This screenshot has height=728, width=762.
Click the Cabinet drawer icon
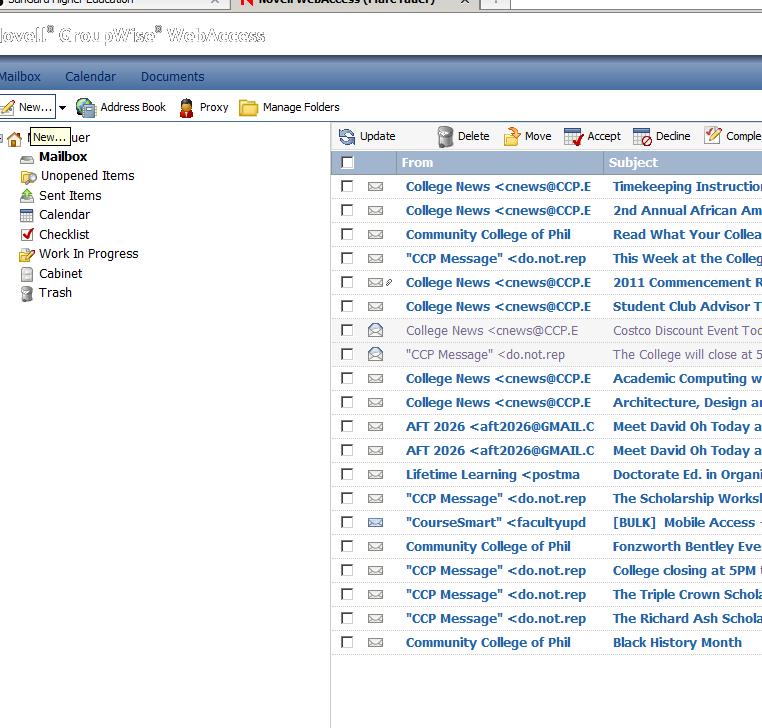[27, 274]
